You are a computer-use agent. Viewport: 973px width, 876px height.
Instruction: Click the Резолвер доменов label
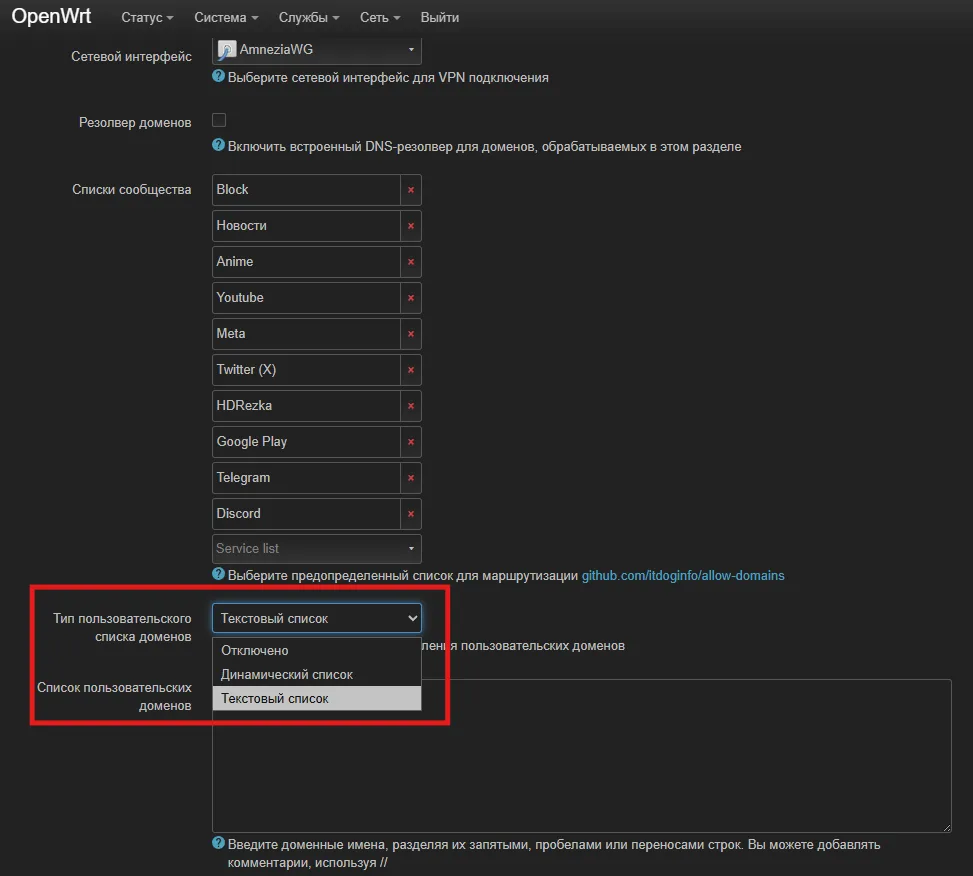coord(135,122)
